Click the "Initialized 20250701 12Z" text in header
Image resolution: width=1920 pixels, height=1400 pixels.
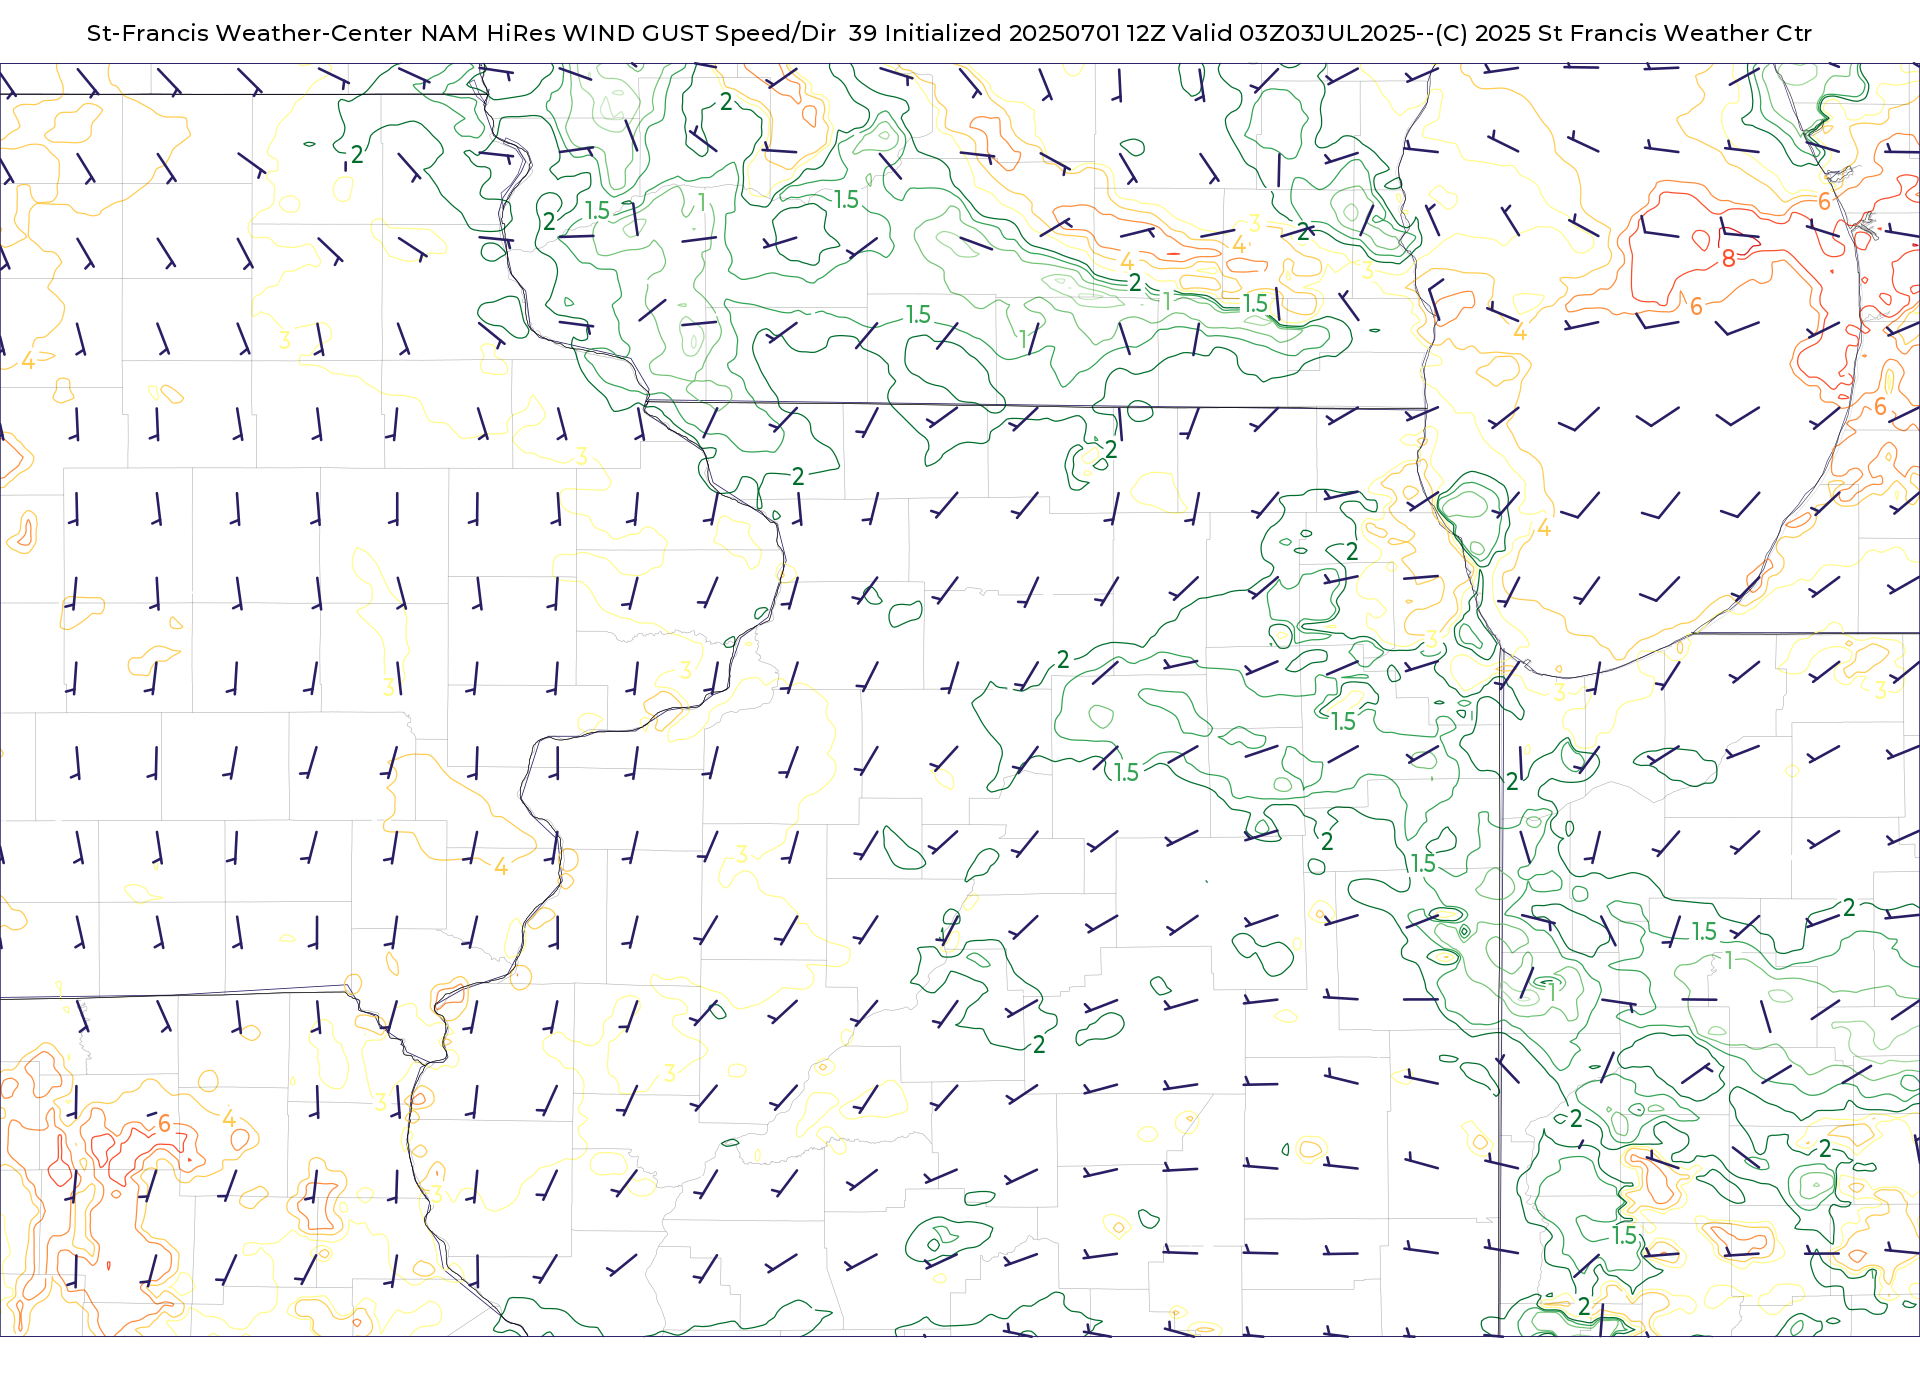click(1025, 33)
